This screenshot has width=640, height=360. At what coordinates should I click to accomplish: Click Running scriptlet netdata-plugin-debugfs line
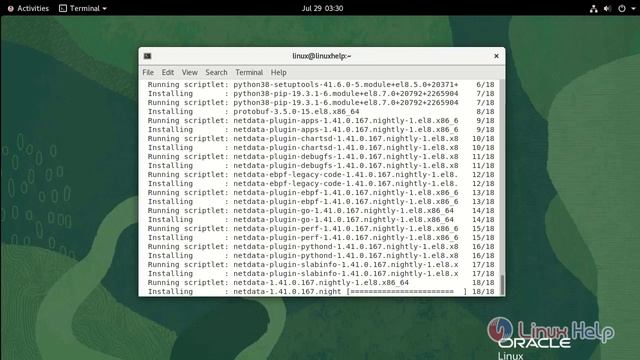321,156
